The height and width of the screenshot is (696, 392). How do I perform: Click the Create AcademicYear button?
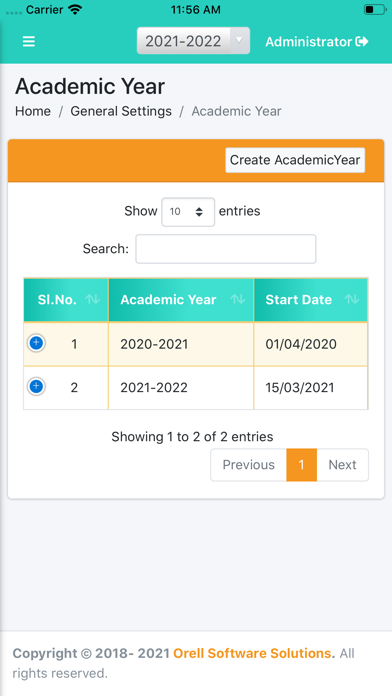tap(295, 160)
